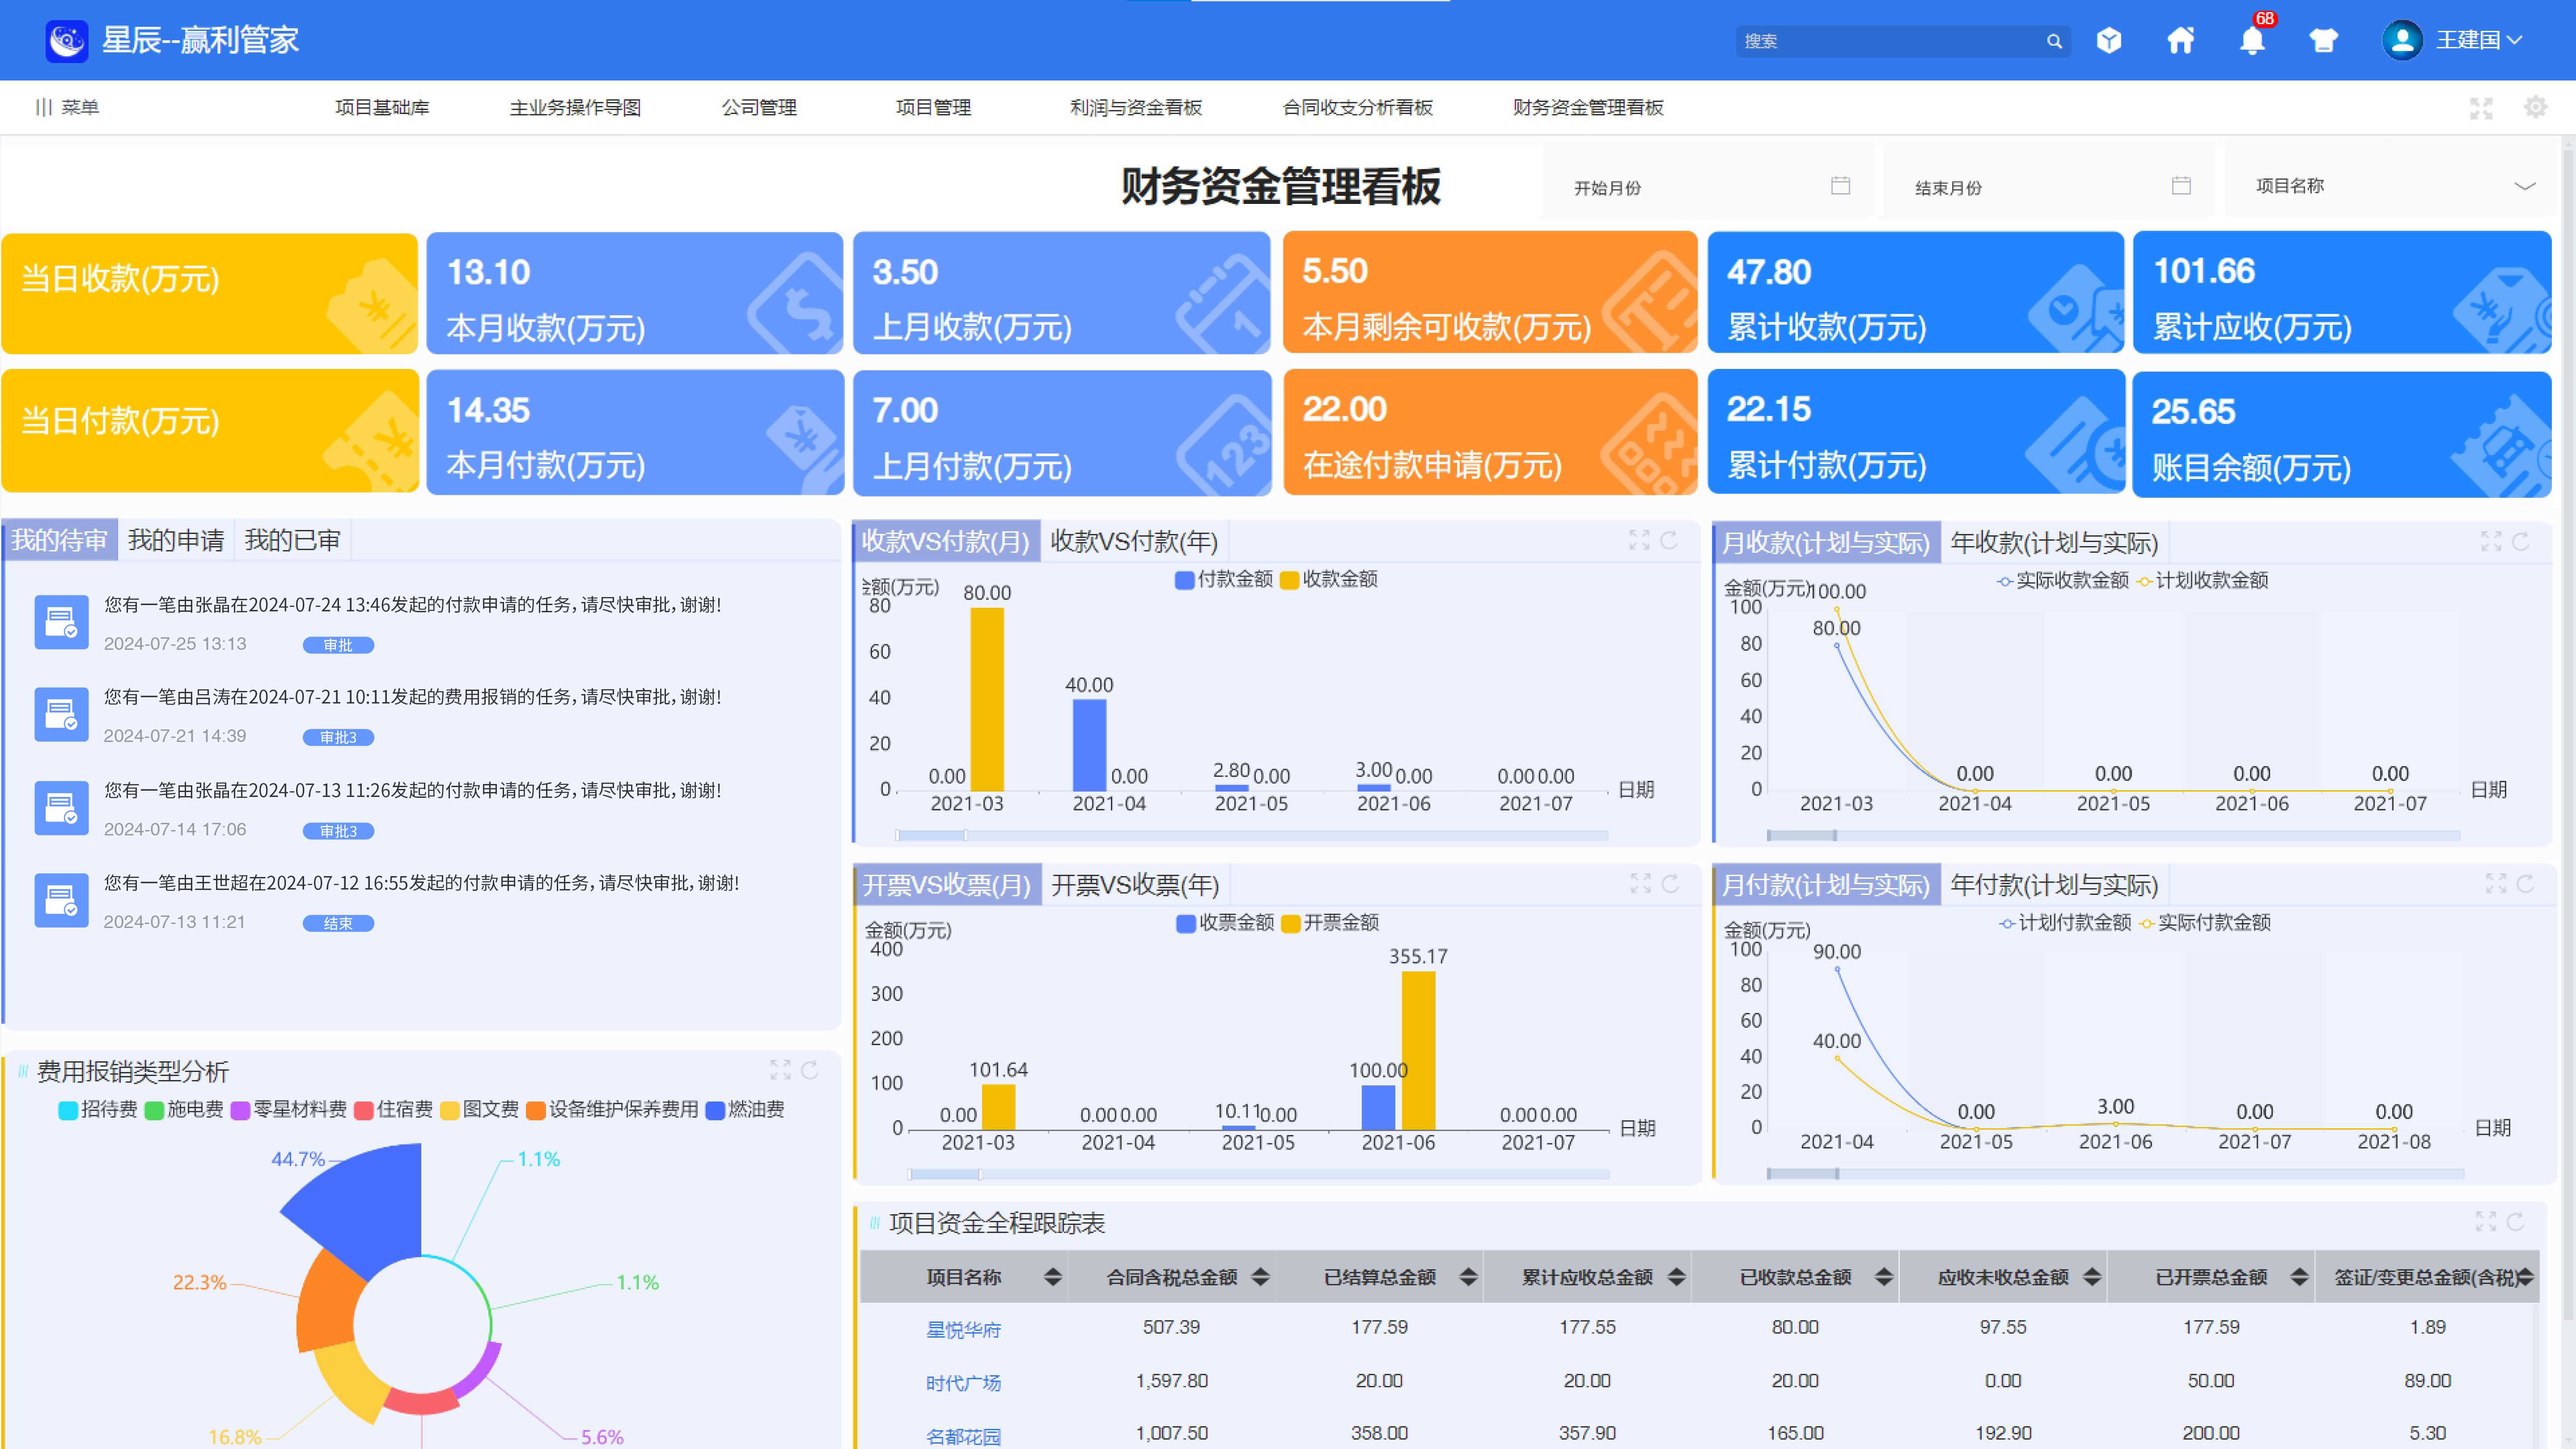Click 结束 tag on 2024-07-13 task
The width and height of the screenshot is (2576, 1449).
click(x=338, y=923)
